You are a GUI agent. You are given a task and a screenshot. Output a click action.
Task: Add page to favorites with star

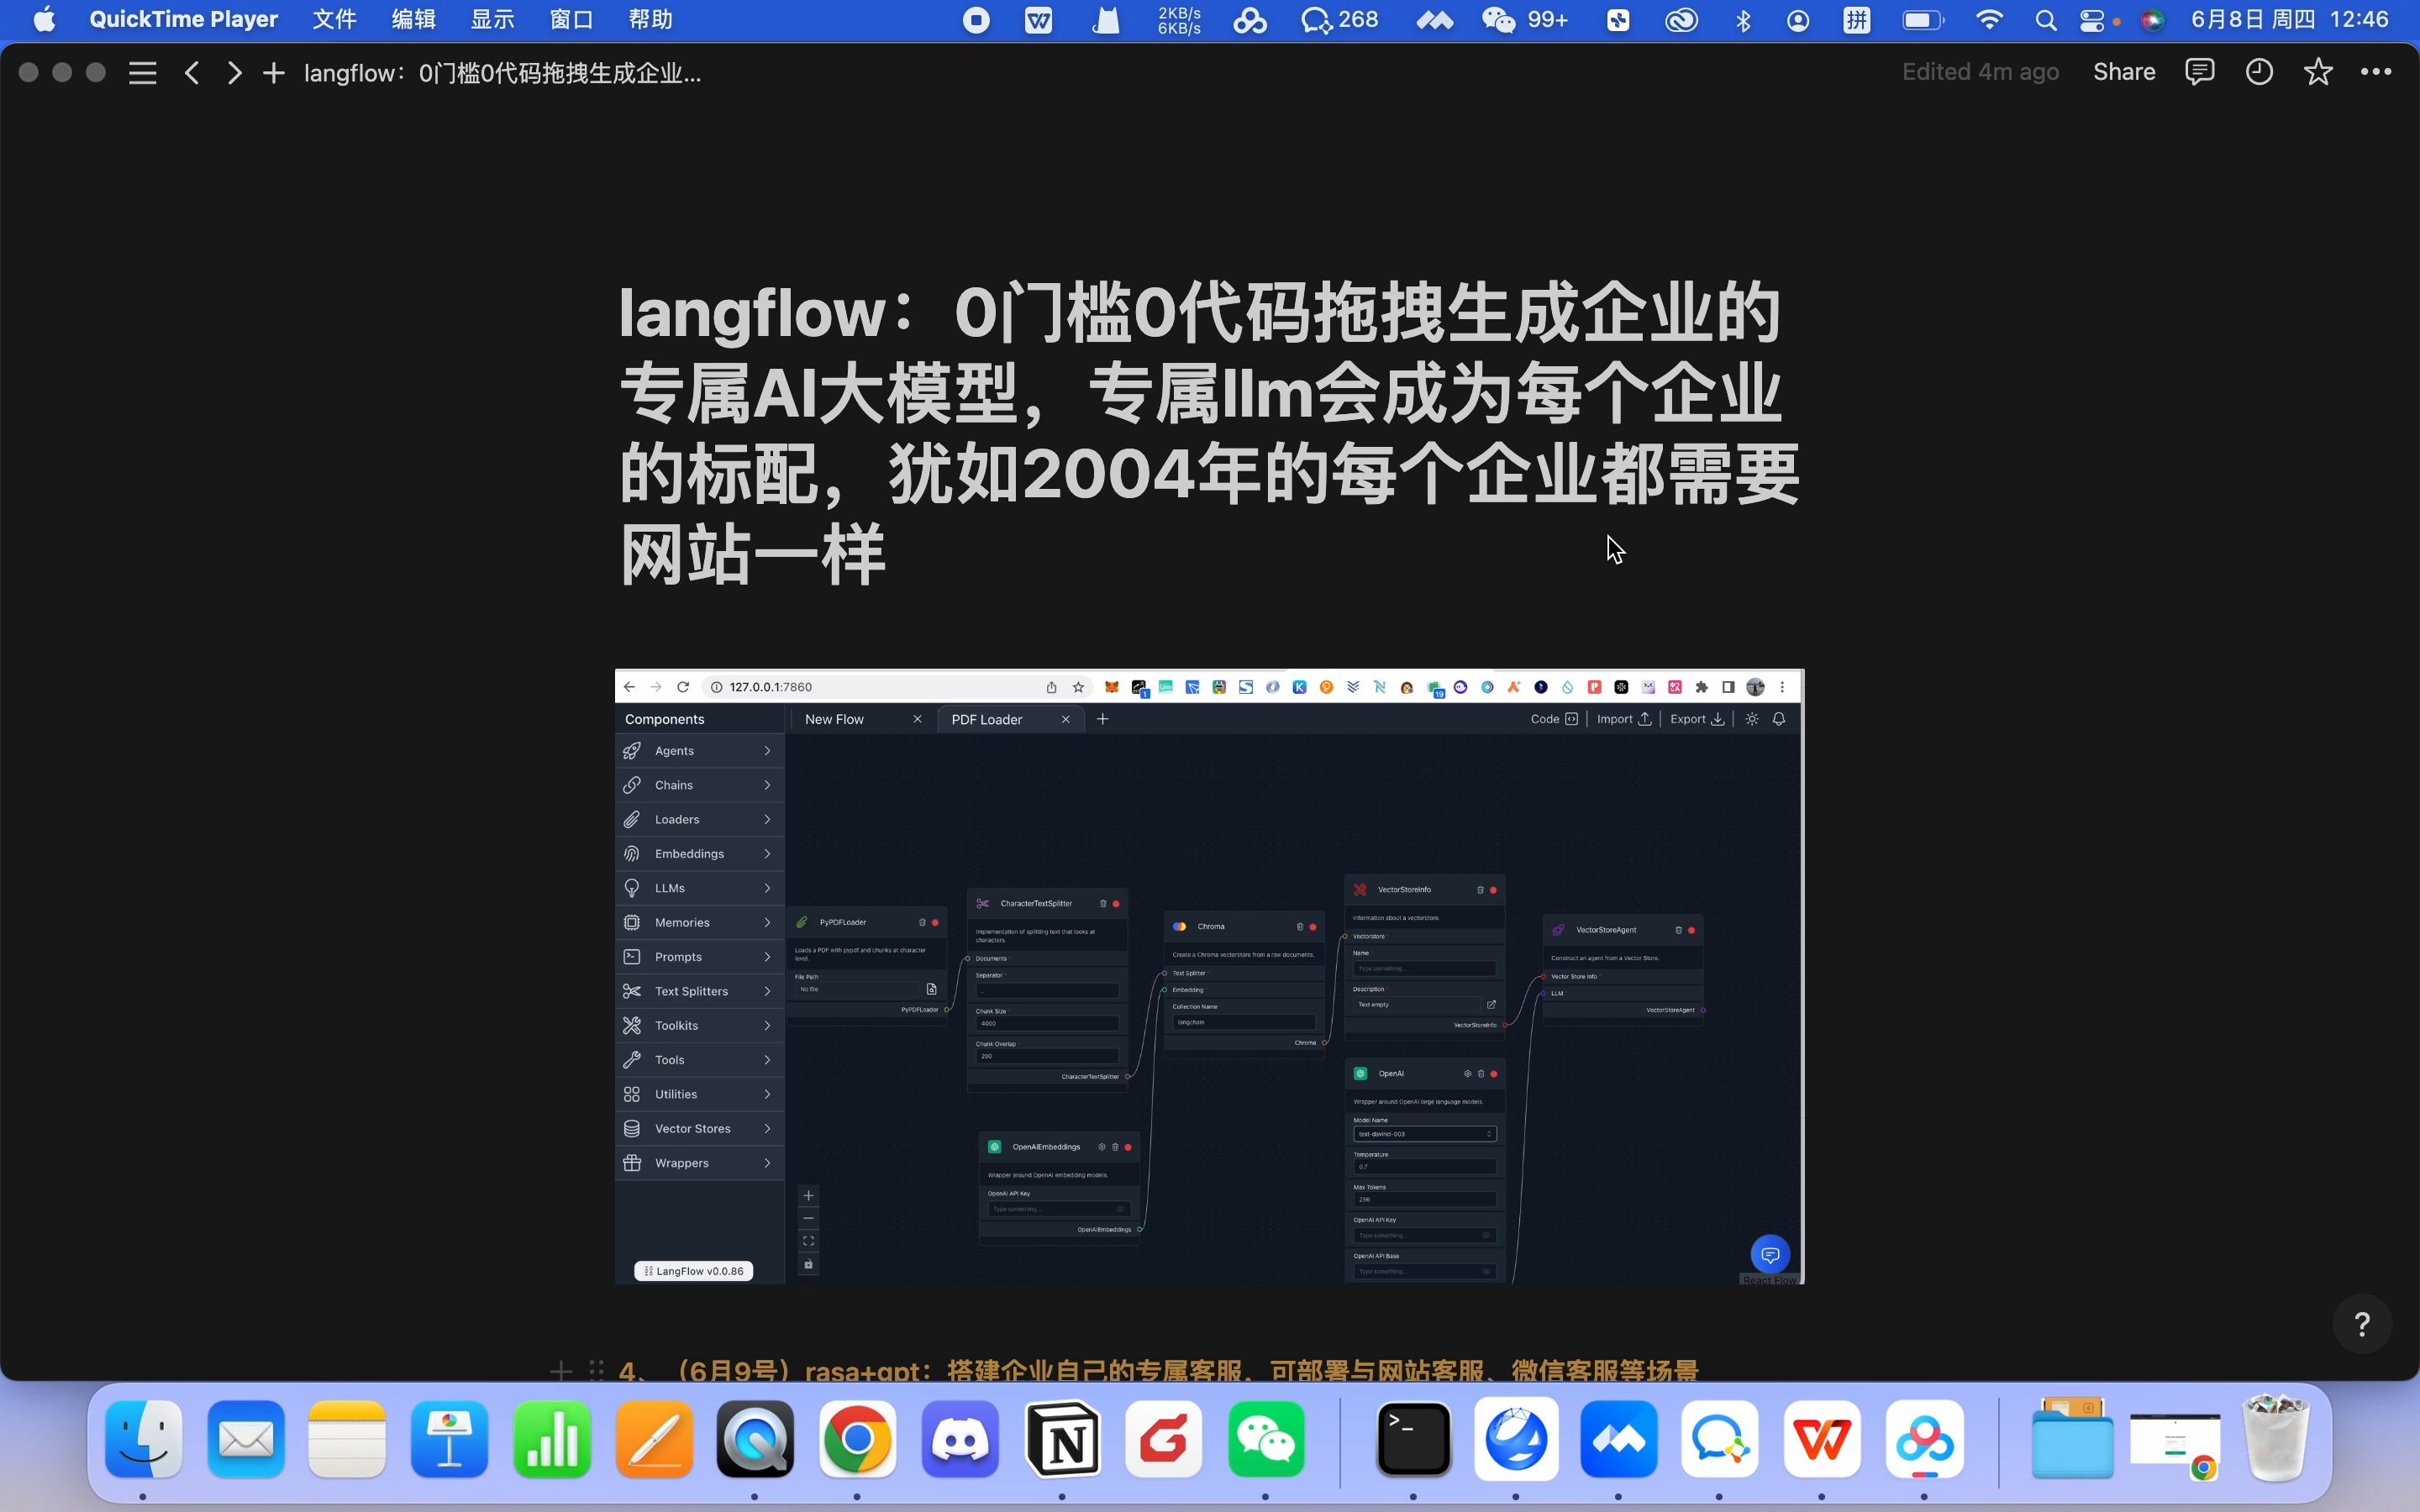pos(2318,72)
